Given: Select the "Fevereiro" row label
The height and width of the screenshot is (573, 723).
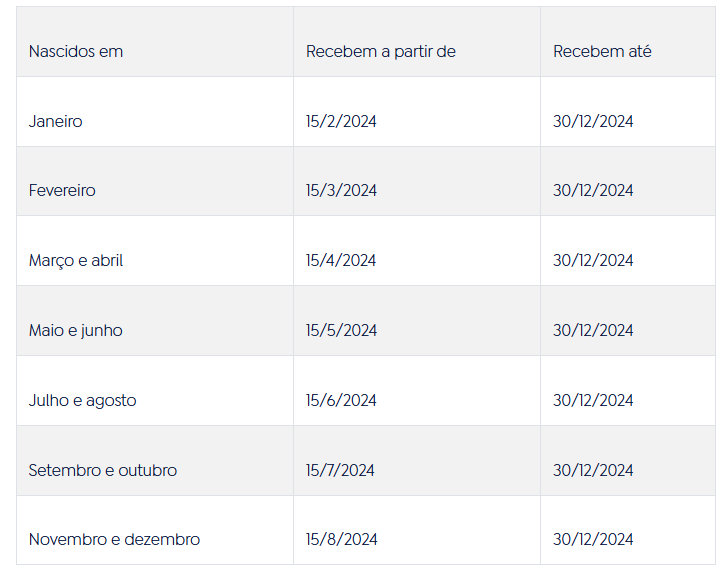Looking at the screenshot, I should [62, 190].
